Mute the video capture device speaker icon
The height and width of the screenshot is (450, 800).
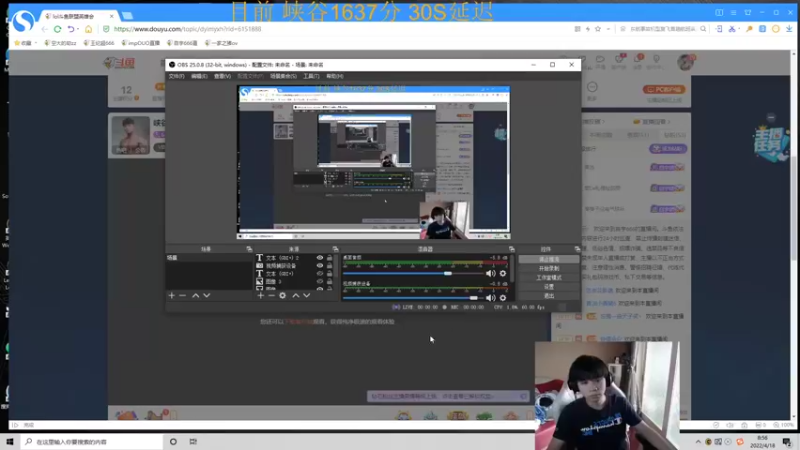point(491,297)
